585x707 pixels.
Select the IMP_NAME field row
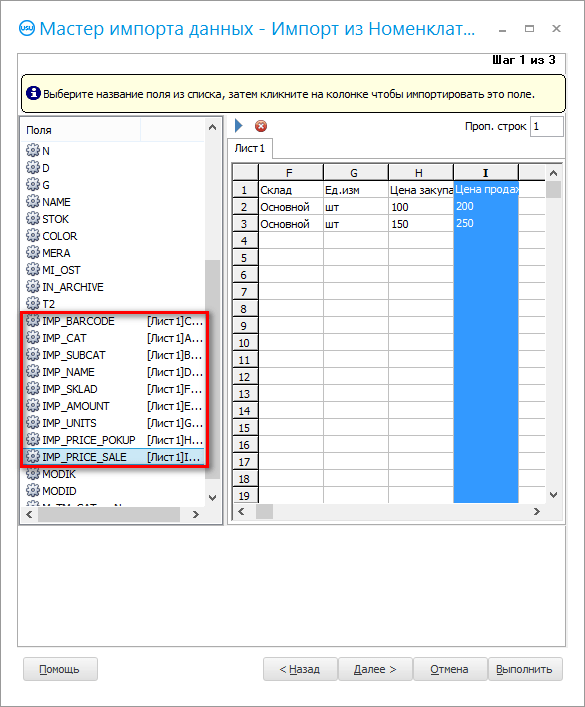[113, 372]
